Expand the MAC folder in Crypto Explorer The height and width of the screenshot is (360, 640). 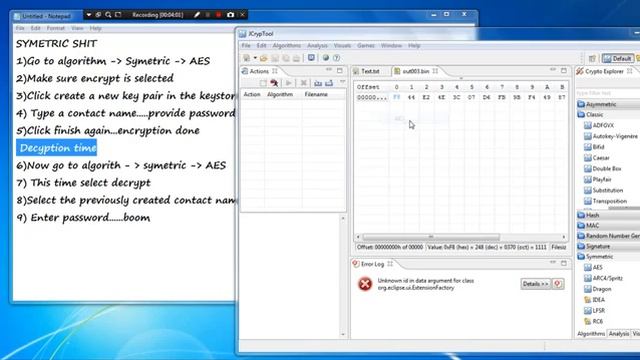click(592, 225)
